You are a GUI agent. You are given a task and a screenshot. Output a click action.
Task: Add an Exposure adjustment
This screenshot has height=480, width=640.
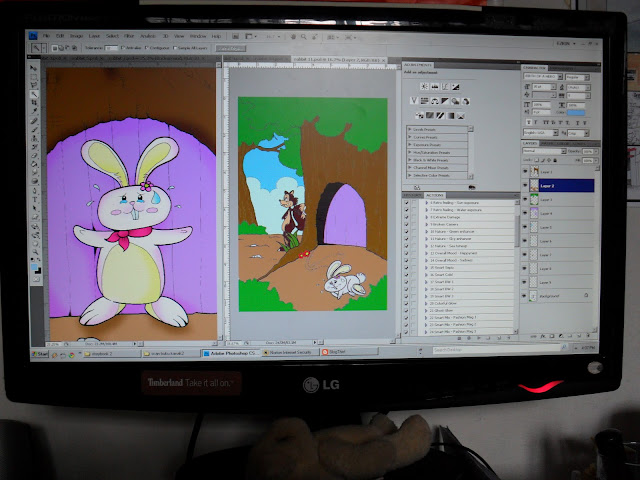tap(456, 87)
